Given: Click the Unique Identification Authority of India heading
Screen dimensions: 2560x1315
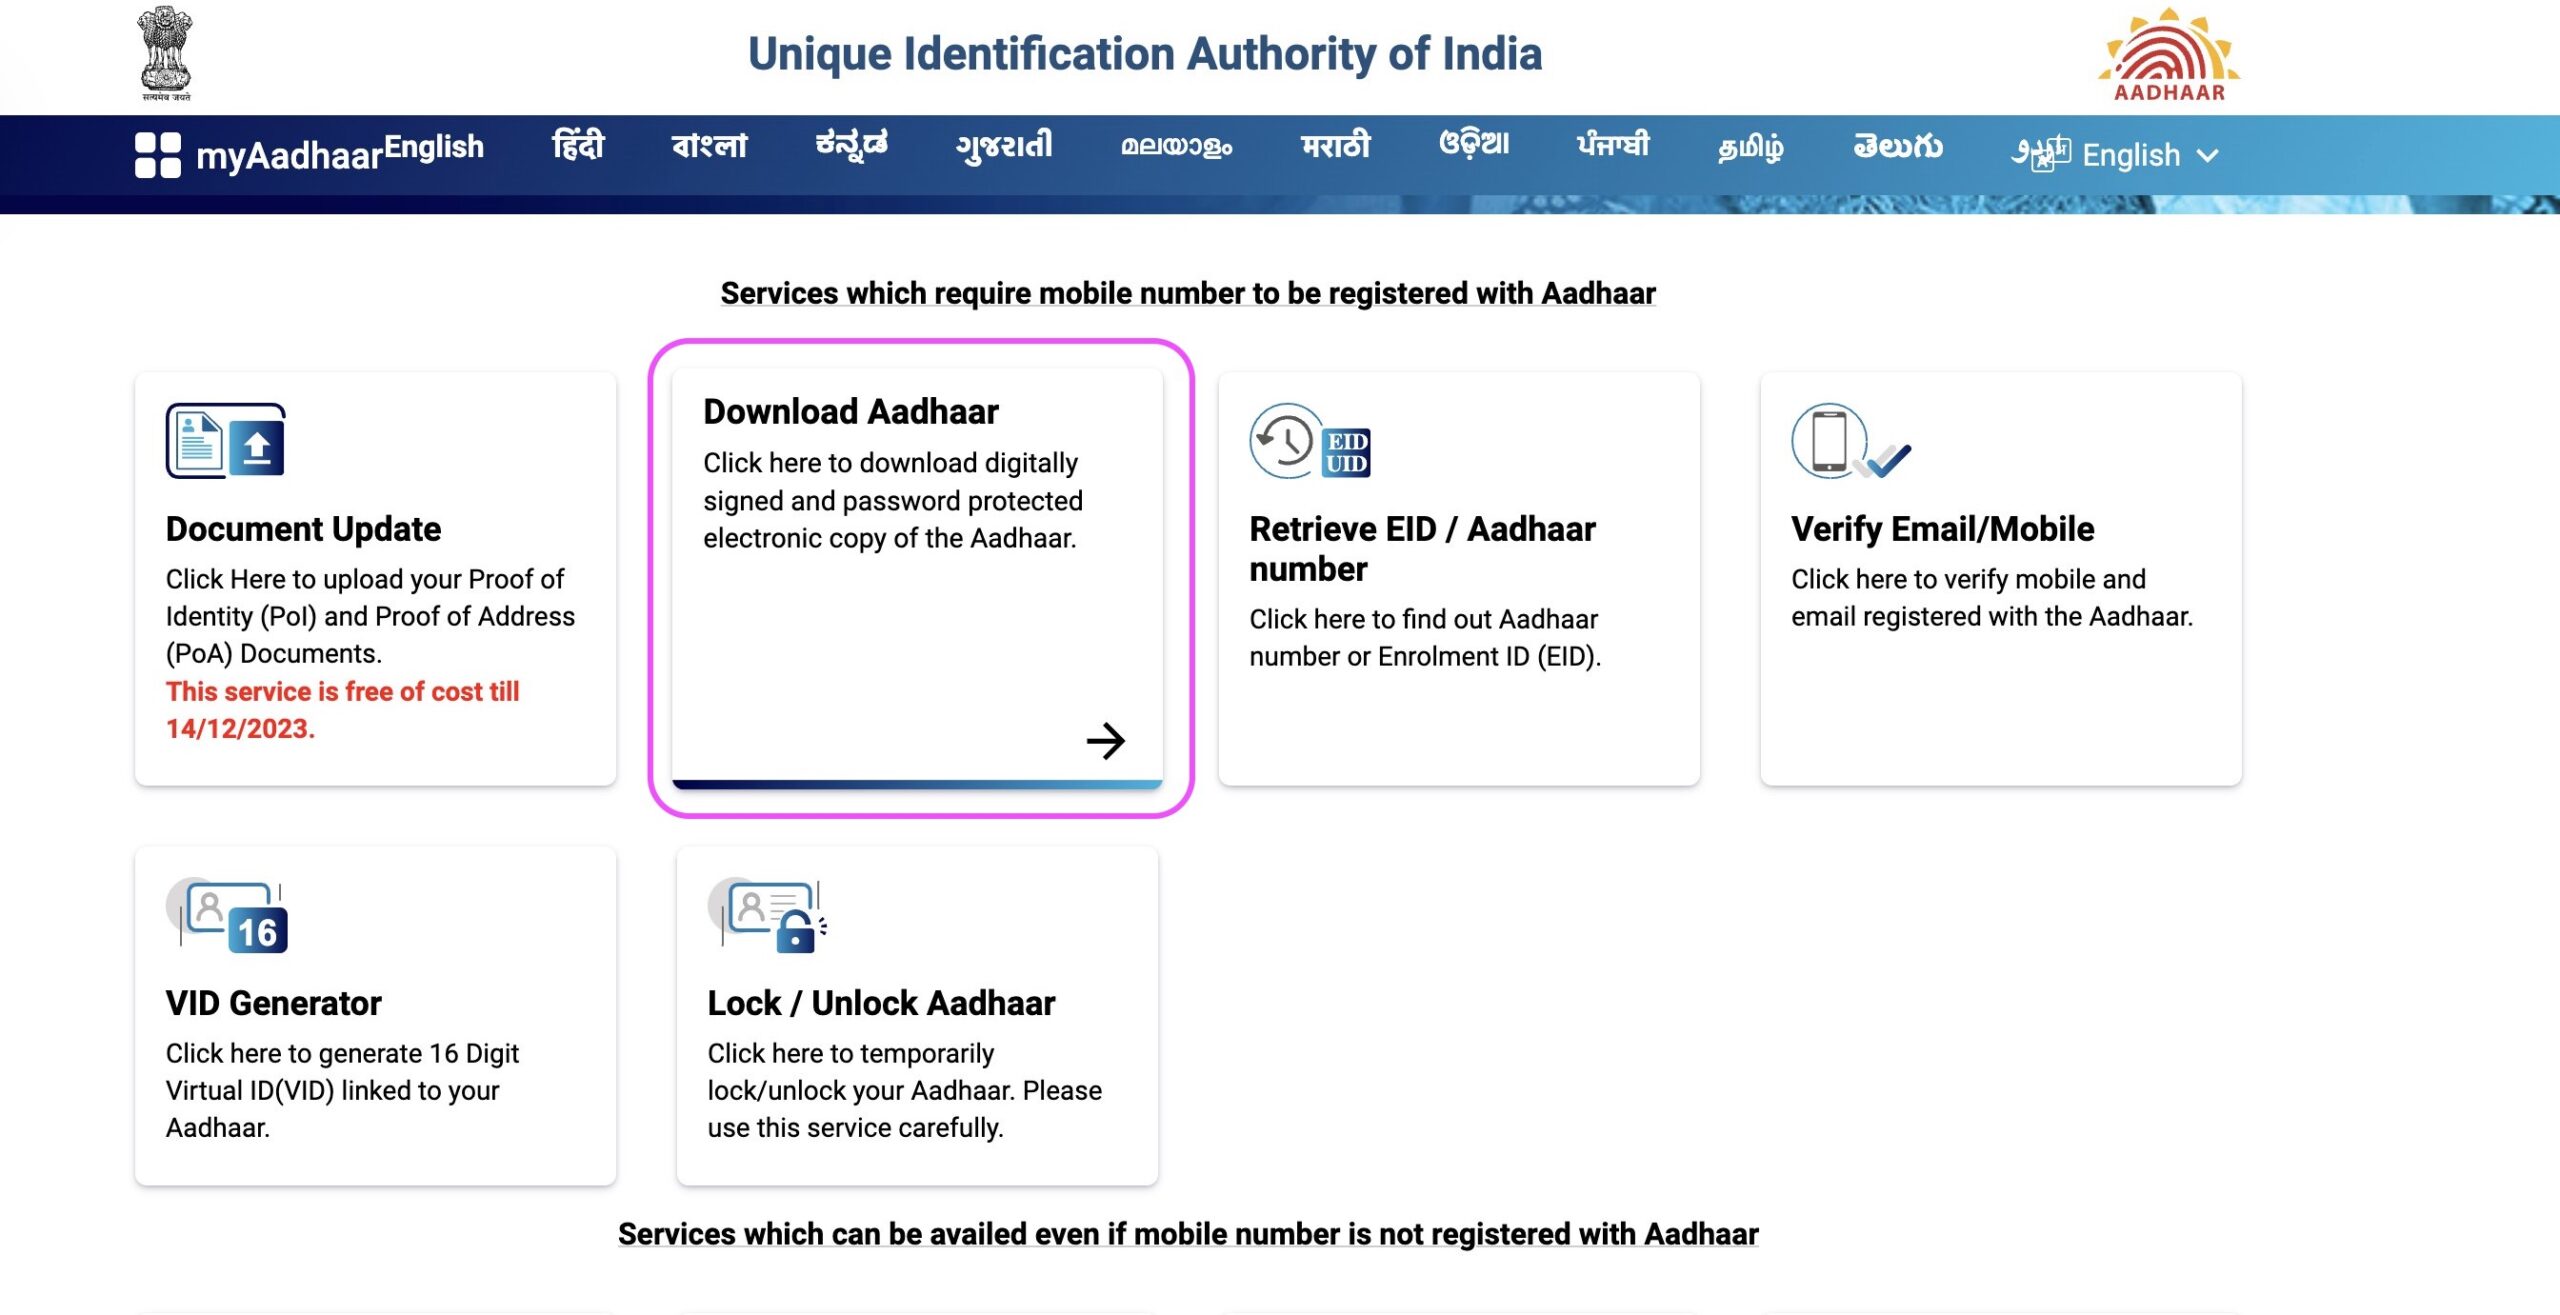Looking at the screenshot, I should (1145, 54).
